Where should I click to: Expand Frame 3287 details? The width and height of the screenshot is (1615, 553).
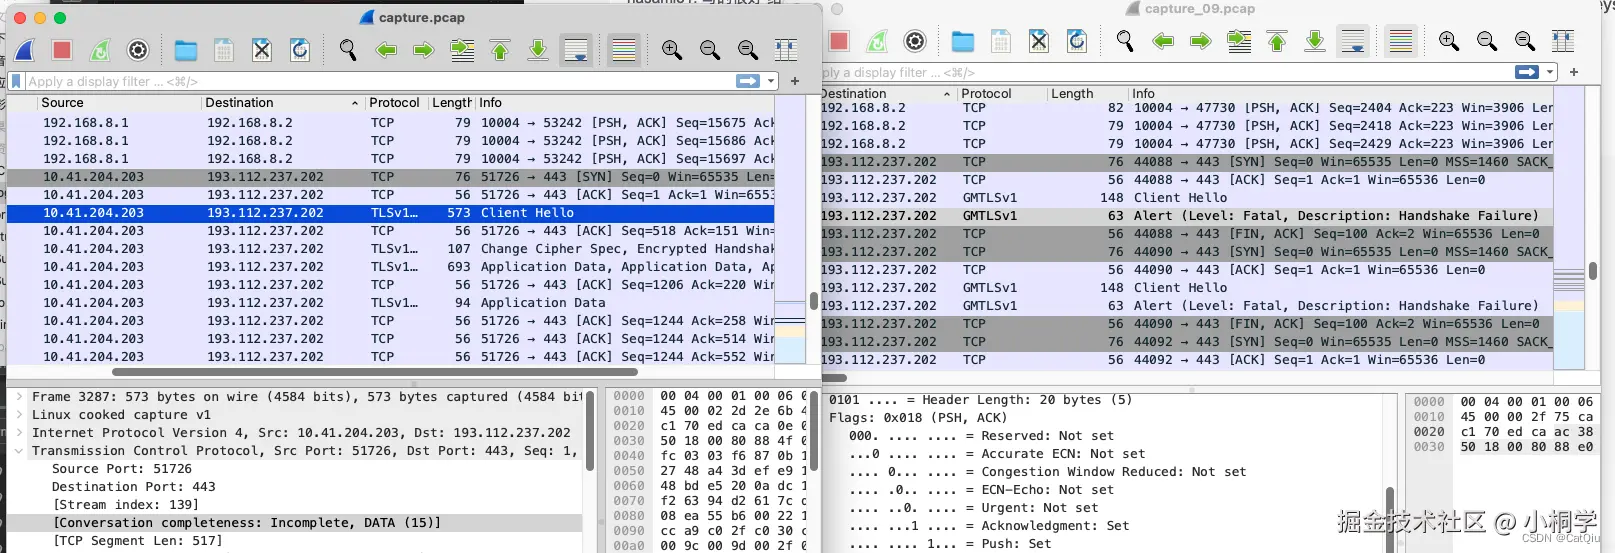[x=18, y=397]
